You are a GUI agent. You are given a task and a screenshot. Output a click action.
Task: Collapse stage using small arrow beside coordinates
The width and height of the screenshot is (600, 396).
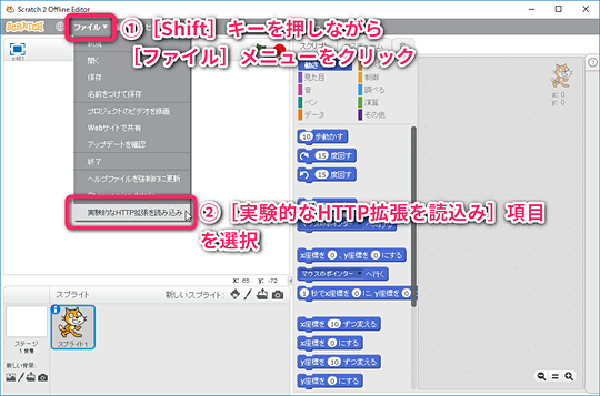click(290, 280)
